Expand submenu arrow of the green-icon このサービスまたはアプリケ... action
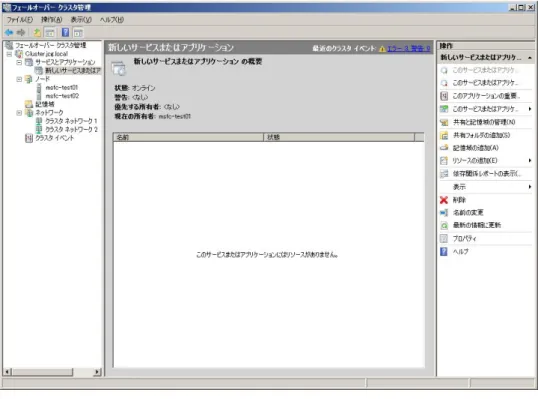Viewport: 538px width, 399px height. pyautogui.click(x=530, y=109)
